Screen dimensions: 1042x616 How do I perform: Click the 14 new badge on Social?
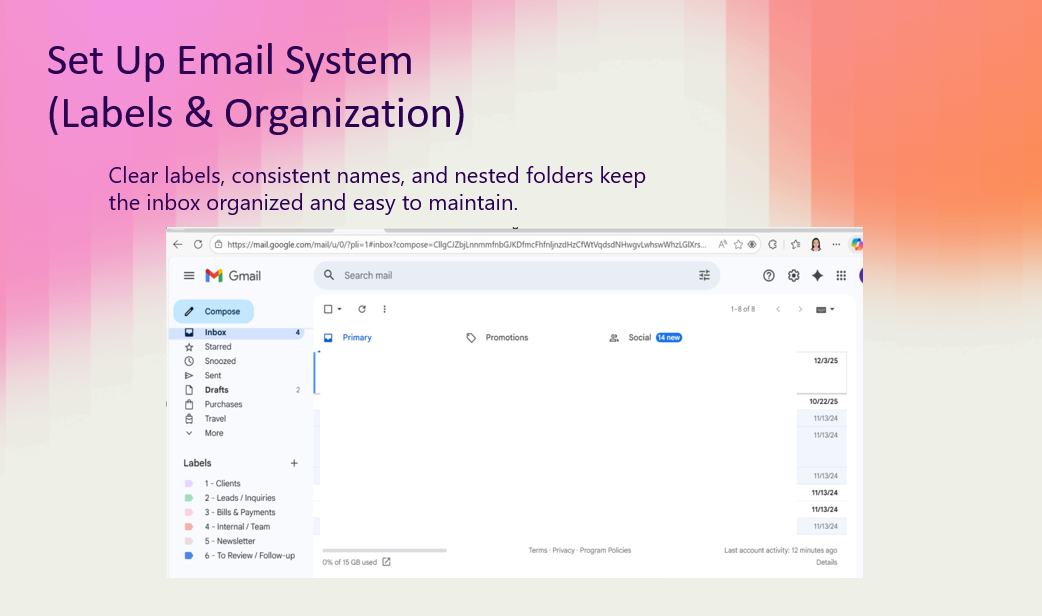pos(669,338)
